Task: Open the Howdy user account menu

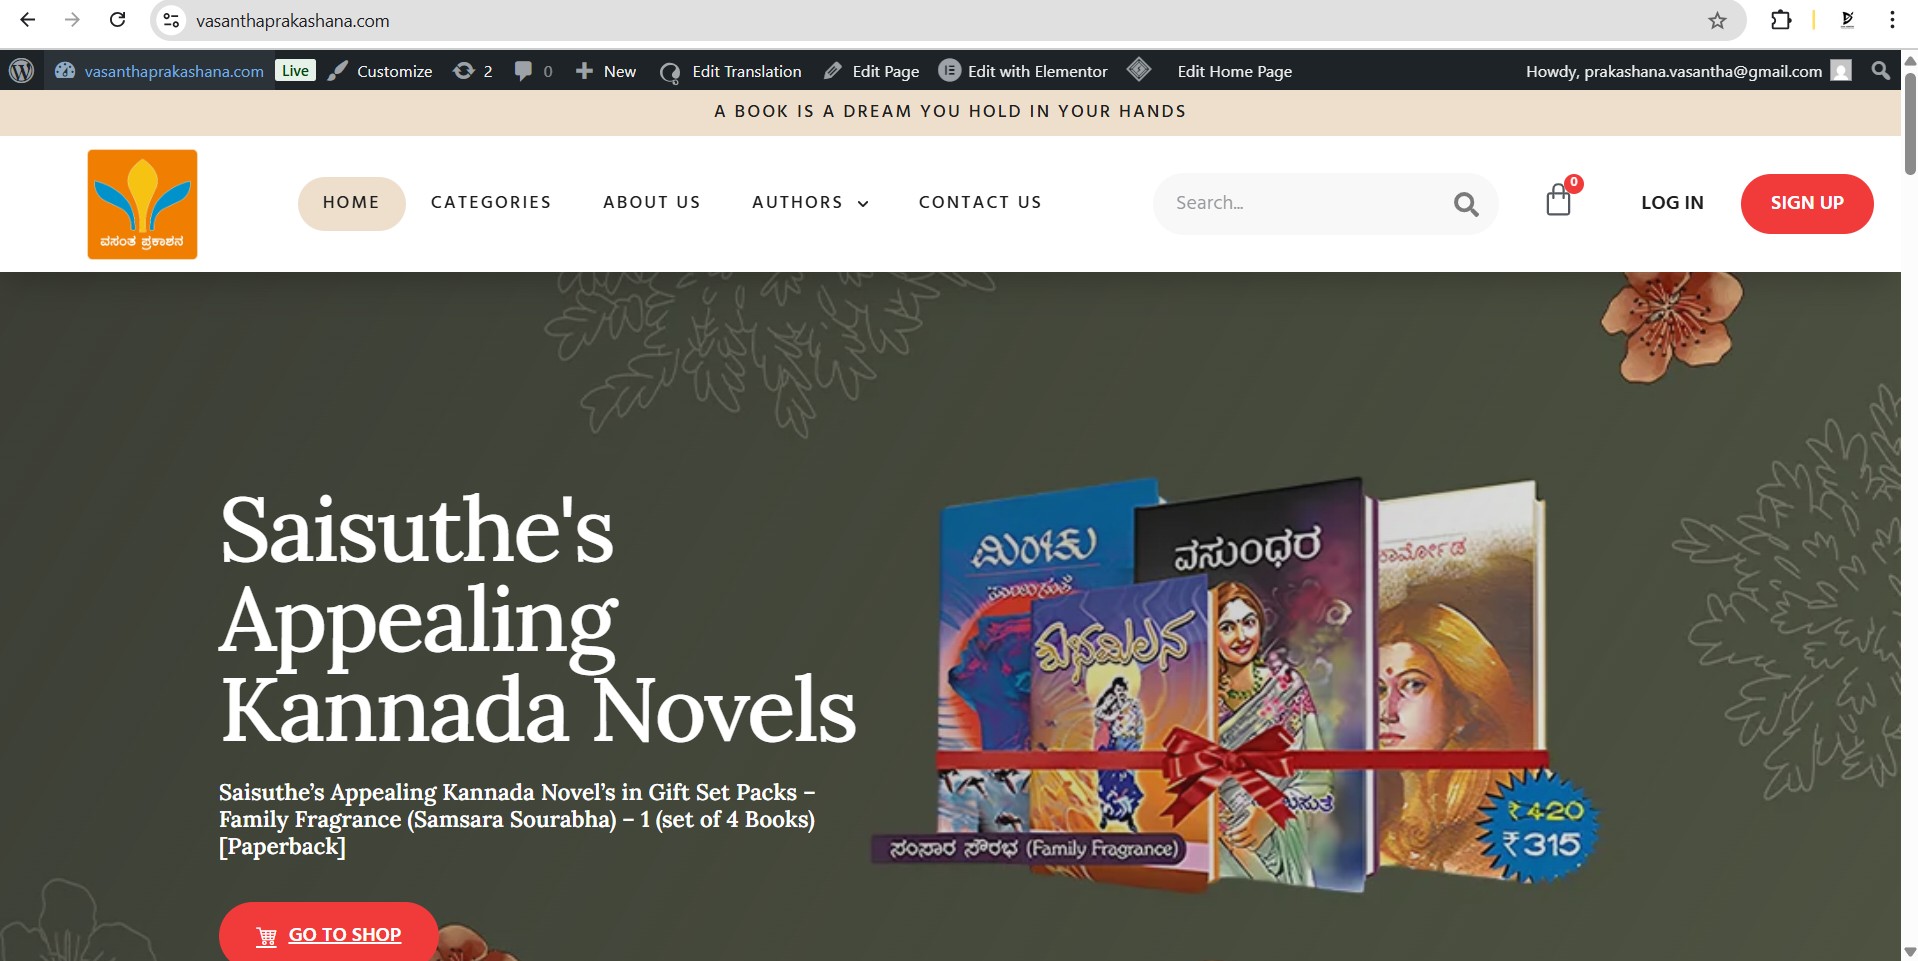Action: (1688, 71)
